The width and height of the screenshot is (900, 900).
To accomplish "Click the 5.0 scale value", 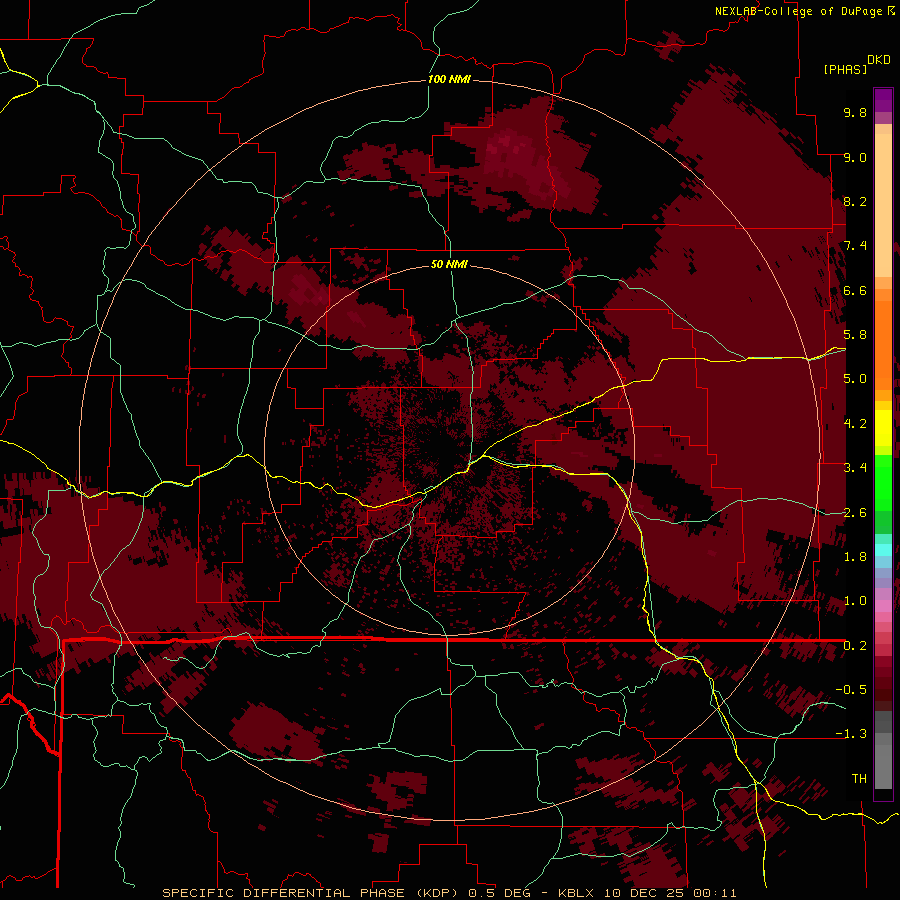I will [855, 379].
